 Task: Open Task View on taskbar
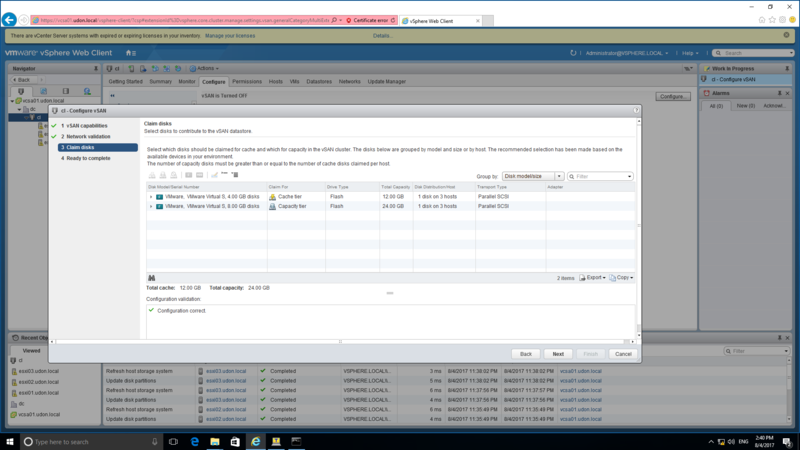(x=173, y=442)
